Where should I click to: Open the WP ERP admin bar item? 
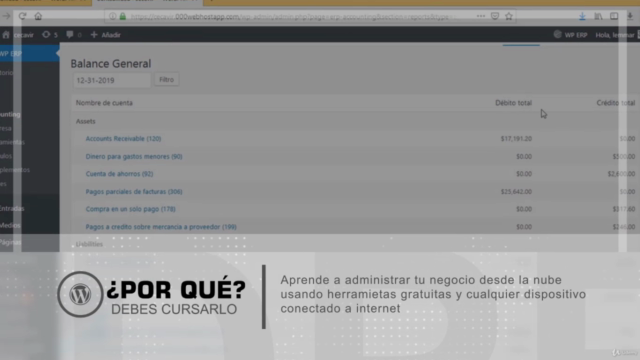[571, 35]
